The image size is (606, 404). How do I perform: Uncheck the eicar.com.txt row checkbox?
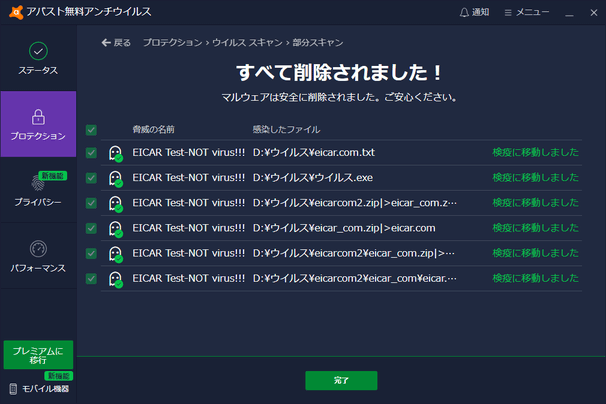pyautogui.click(x=91, y=153)
